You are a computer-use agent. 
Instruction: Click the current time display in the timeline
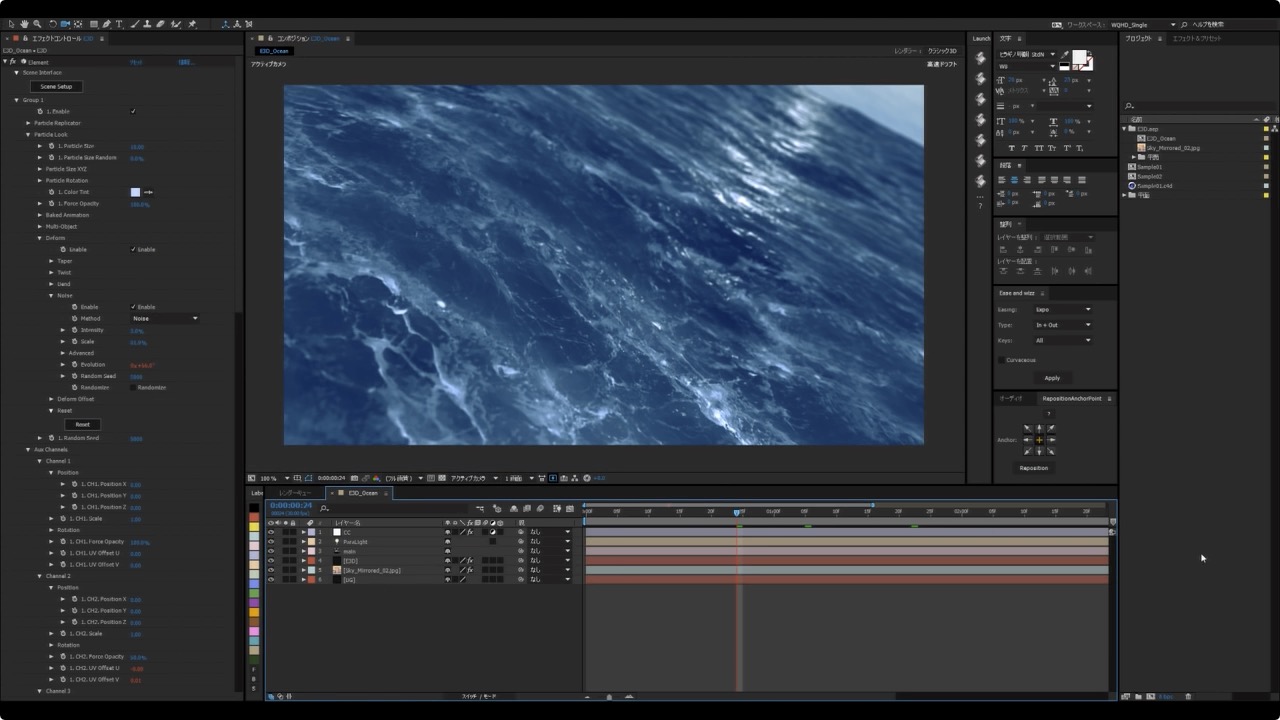click(290, 506)
